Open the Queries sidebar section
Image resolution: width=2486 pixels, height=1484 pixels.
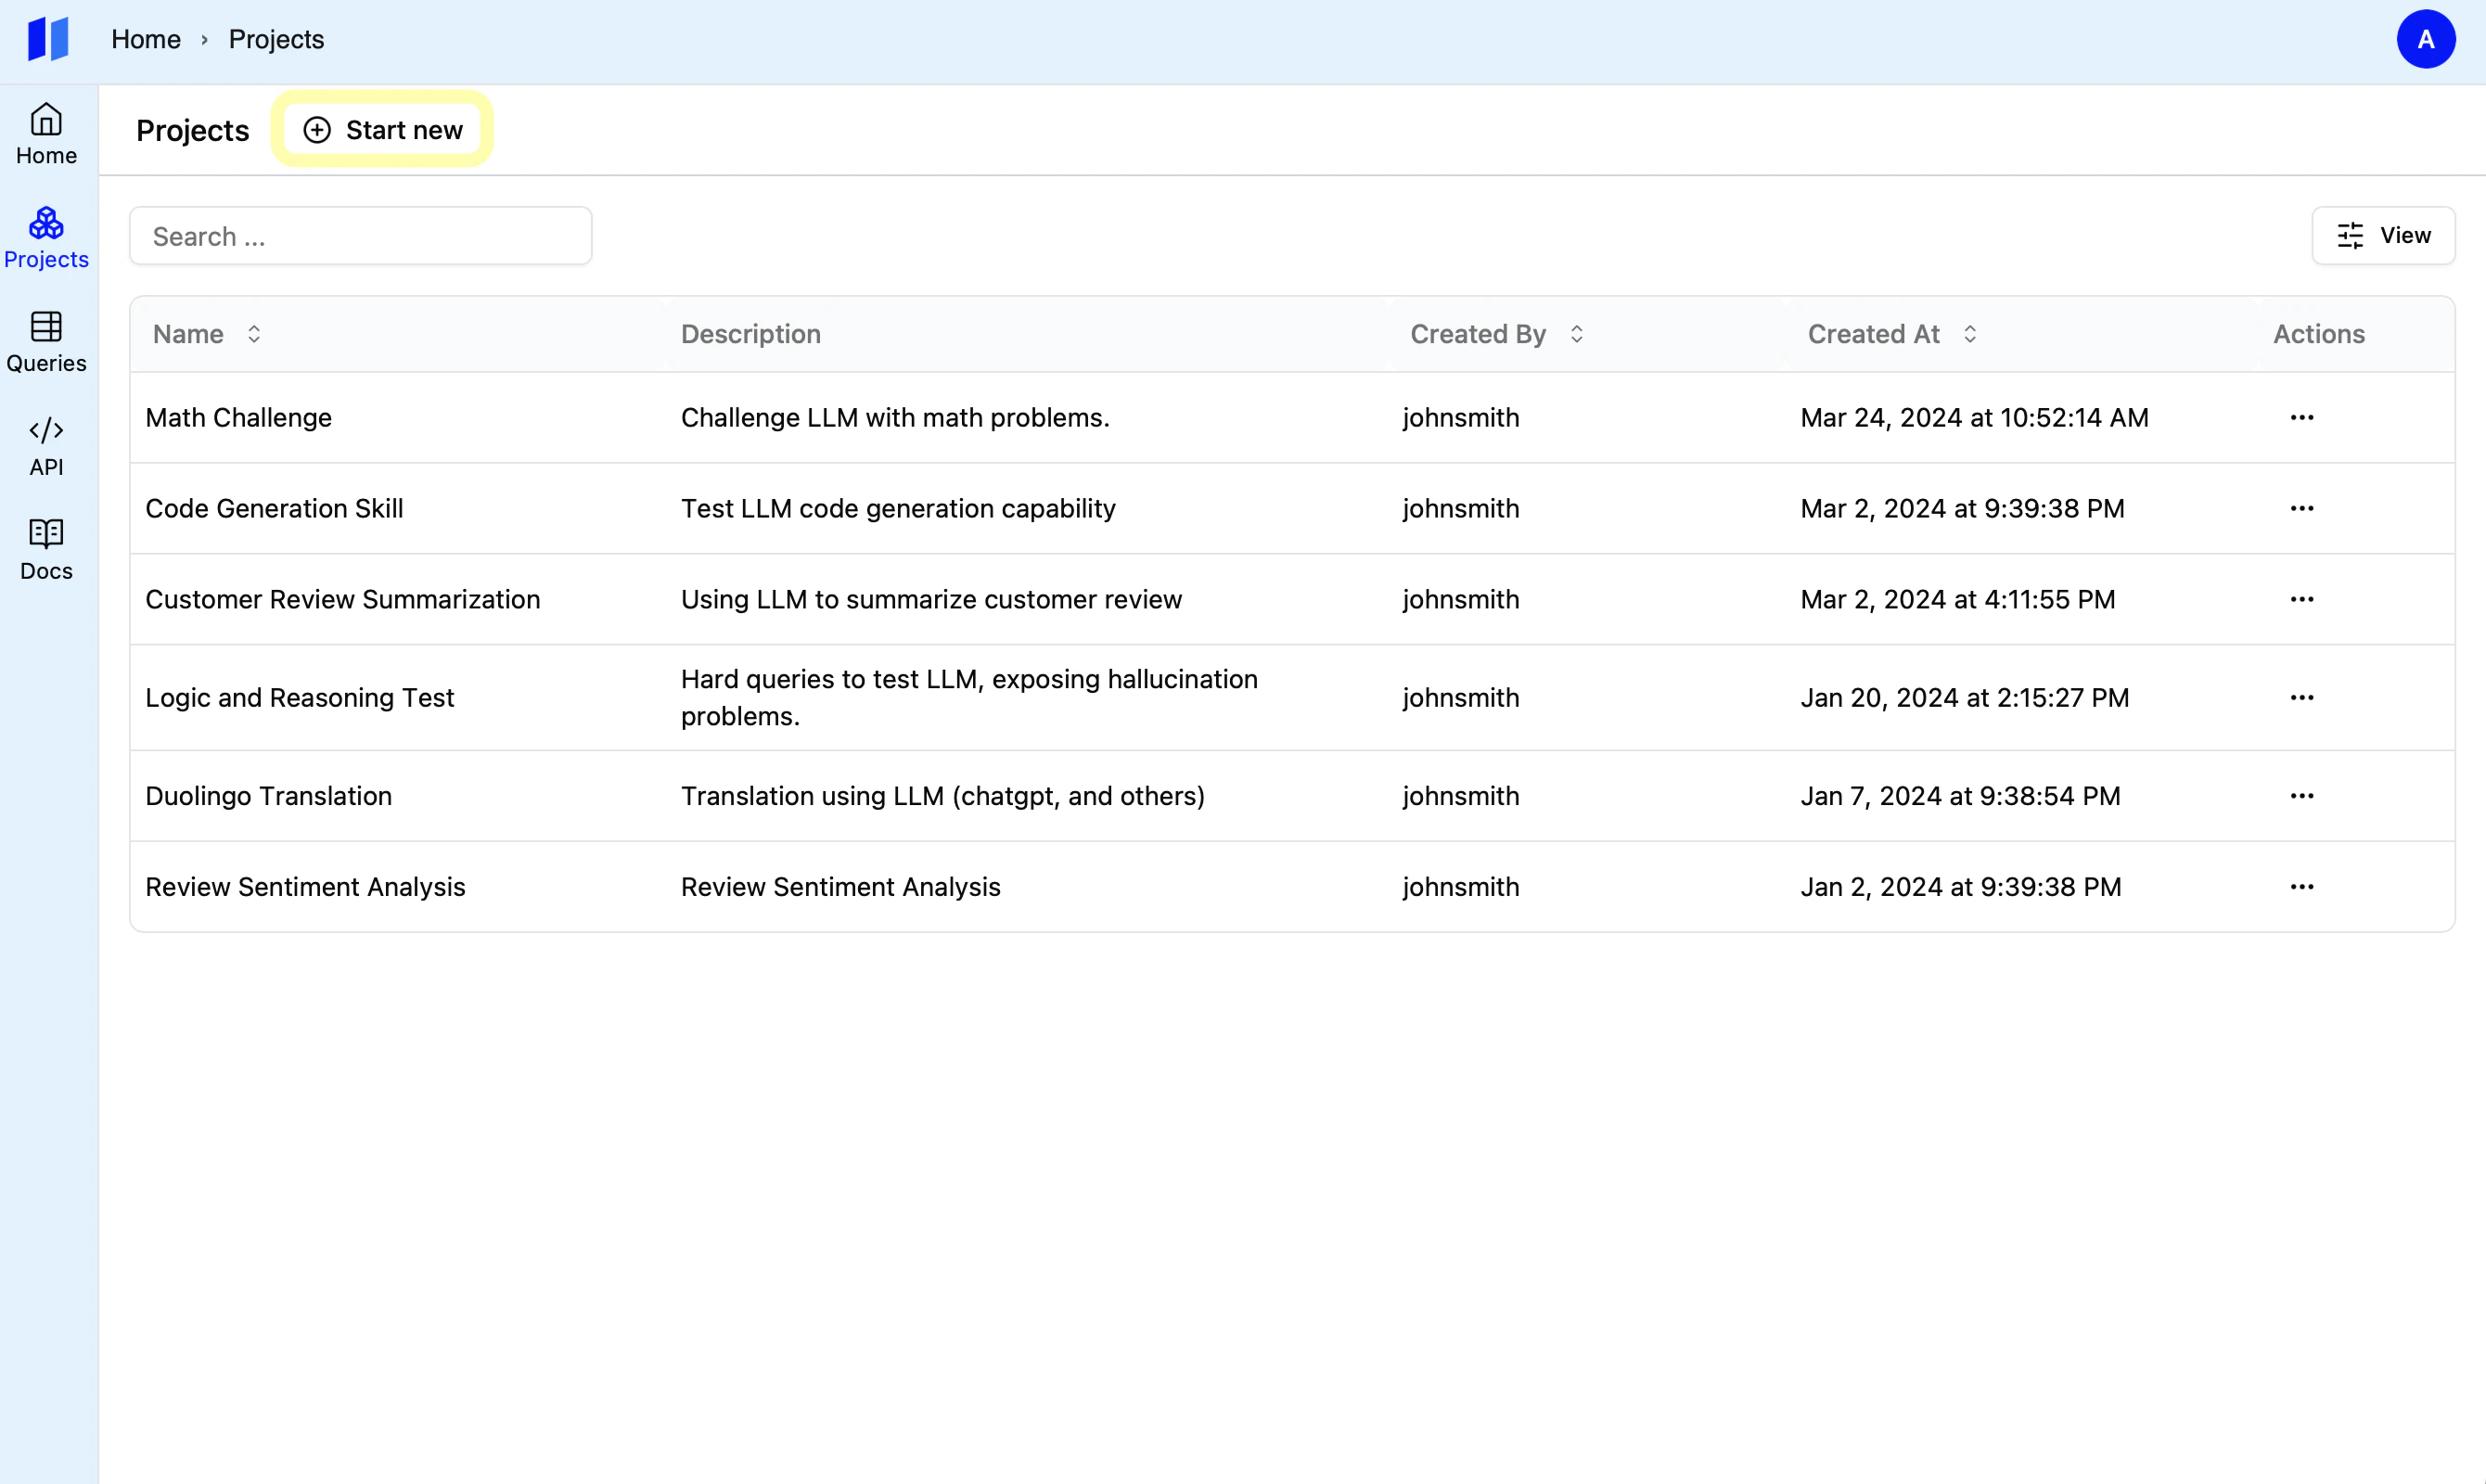point(46,342)
